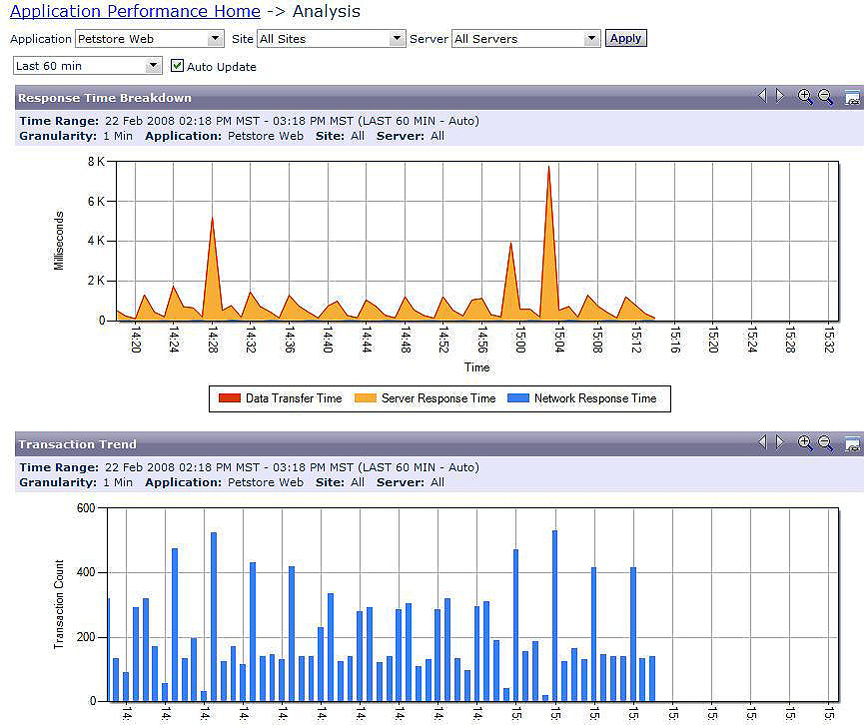
Task: Click the Network Response Time legend swatch
Action: tap(518, 399)
